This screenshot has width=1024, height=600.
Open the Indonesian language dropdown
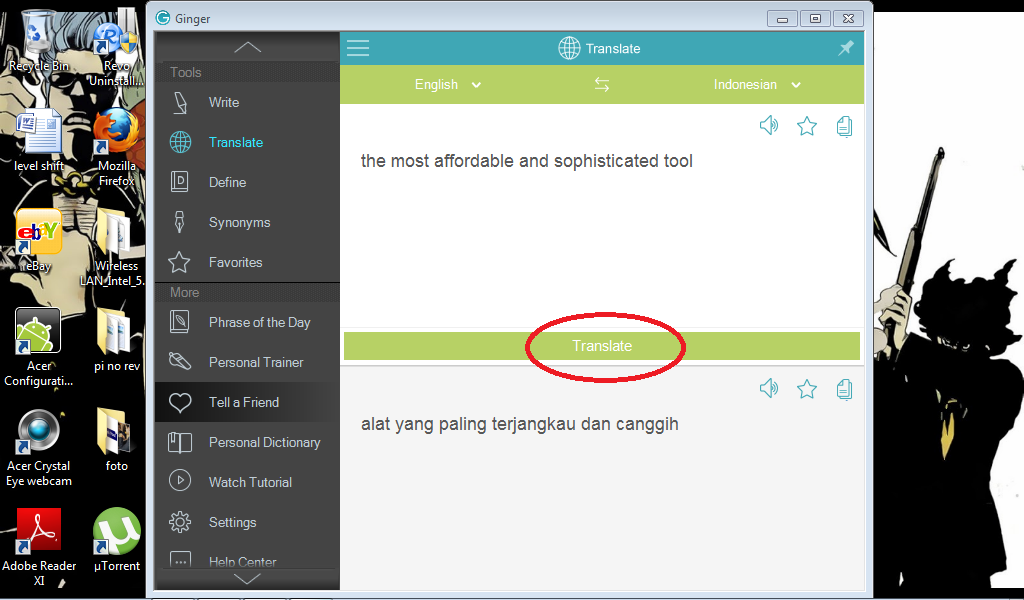[x=757, y=85]
